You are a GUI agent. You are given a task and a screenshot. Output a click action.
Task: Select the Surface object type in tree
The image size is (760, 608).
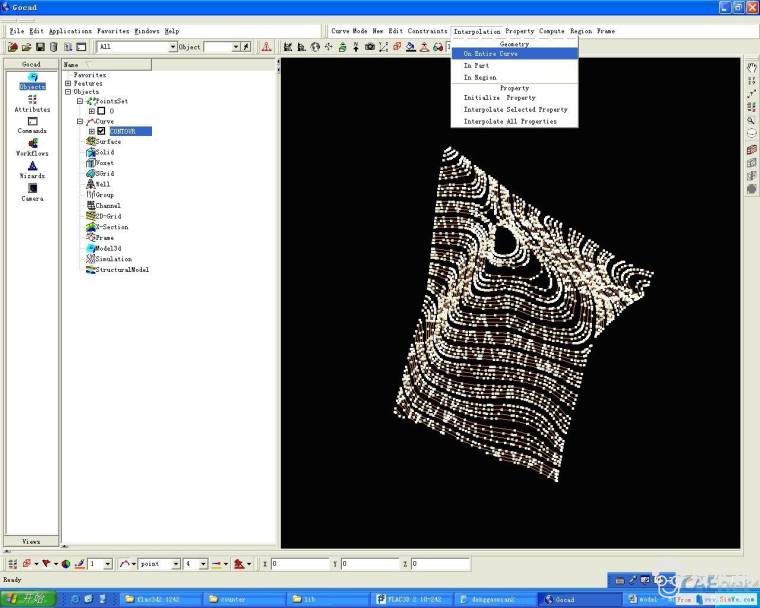(108, 142)
